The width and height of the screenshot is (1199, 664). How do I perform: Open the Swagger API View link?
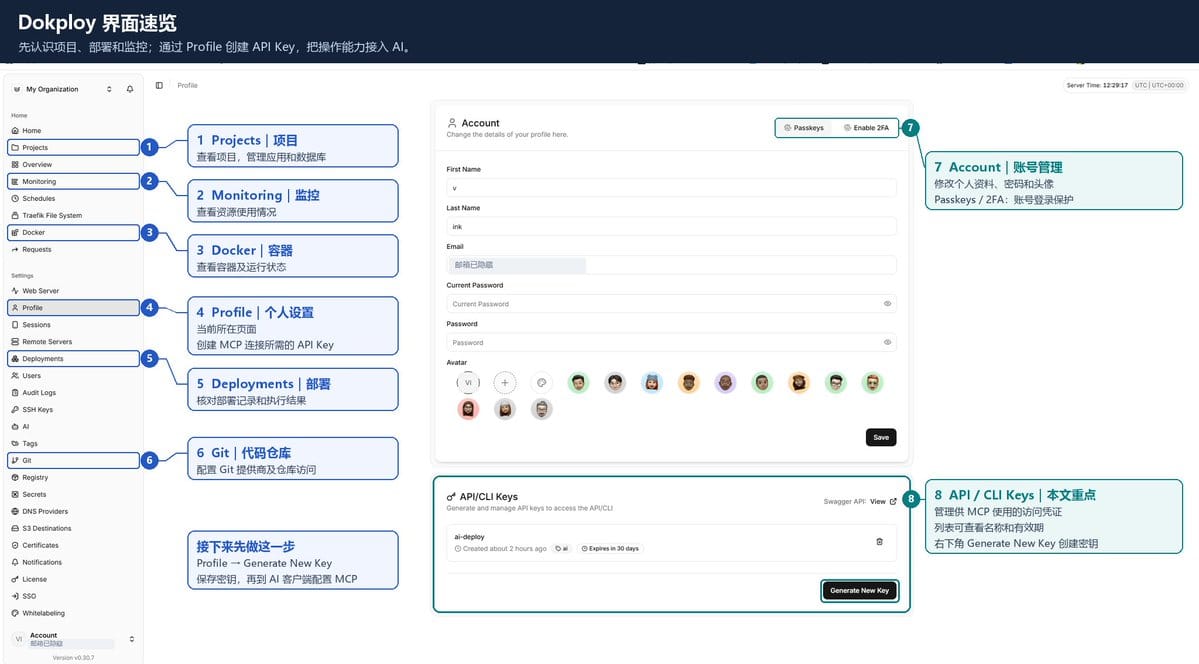882,502
